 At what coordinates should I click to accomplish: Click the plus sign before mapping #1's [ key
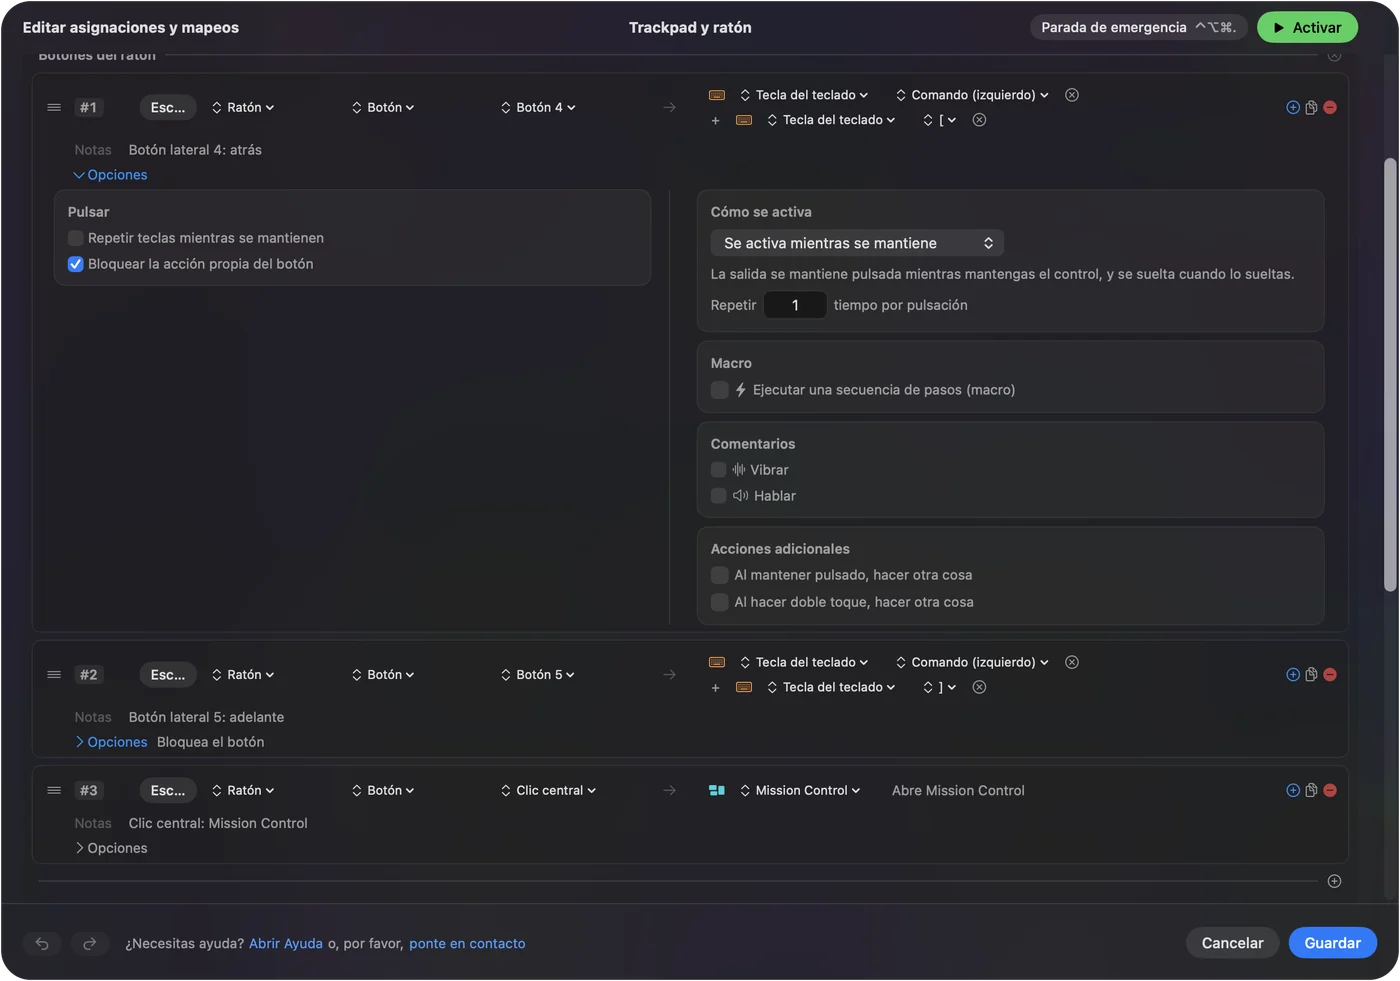tap(715, 121)
